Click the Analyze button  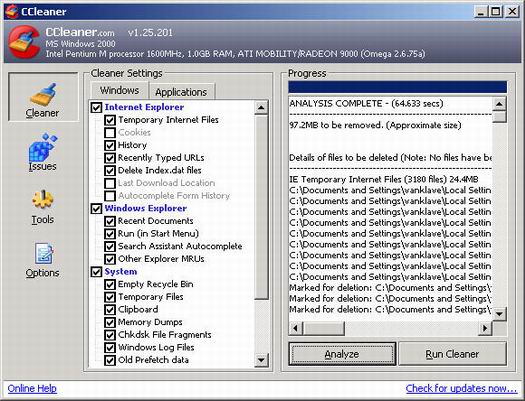[342, 354]
